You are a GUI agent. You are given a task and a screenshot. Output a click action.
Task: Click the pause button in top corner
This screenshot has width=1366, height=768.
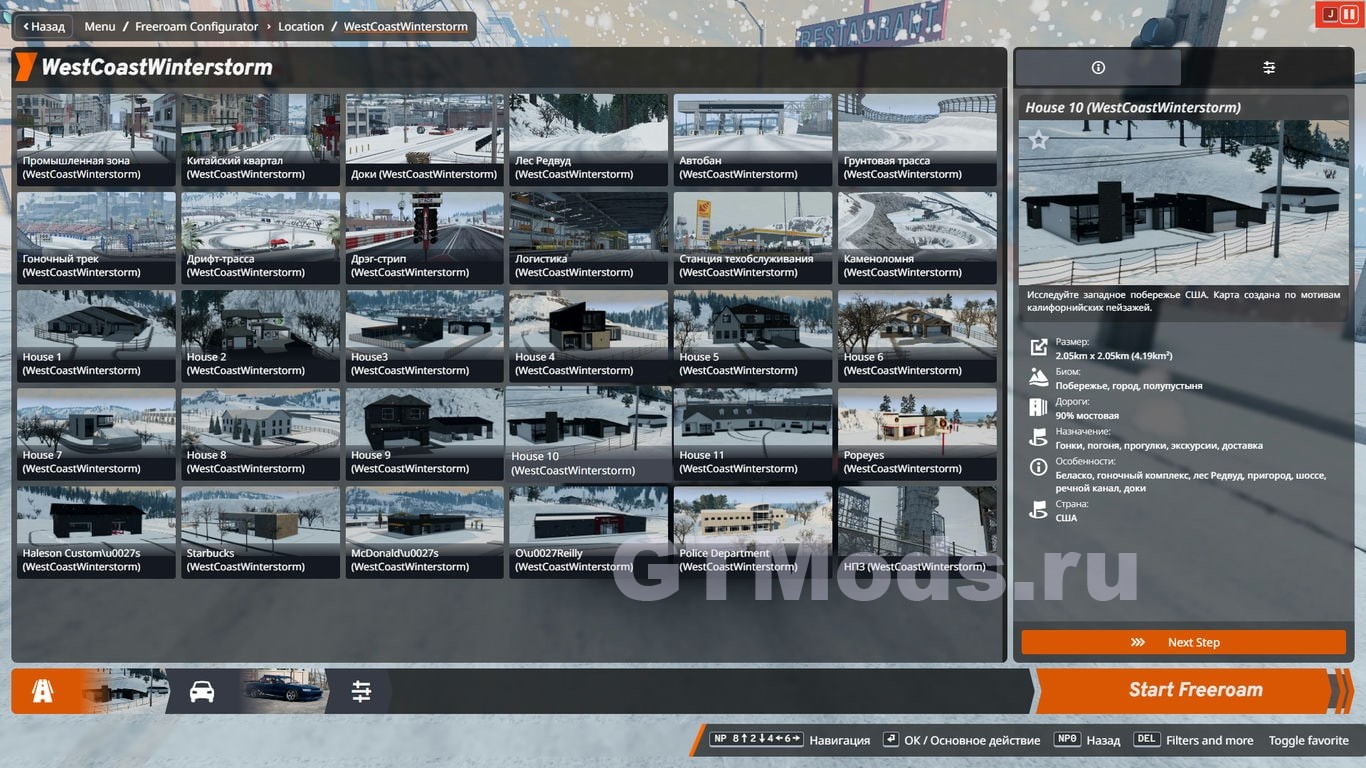pyautogui.click(x=1349, y=14)
